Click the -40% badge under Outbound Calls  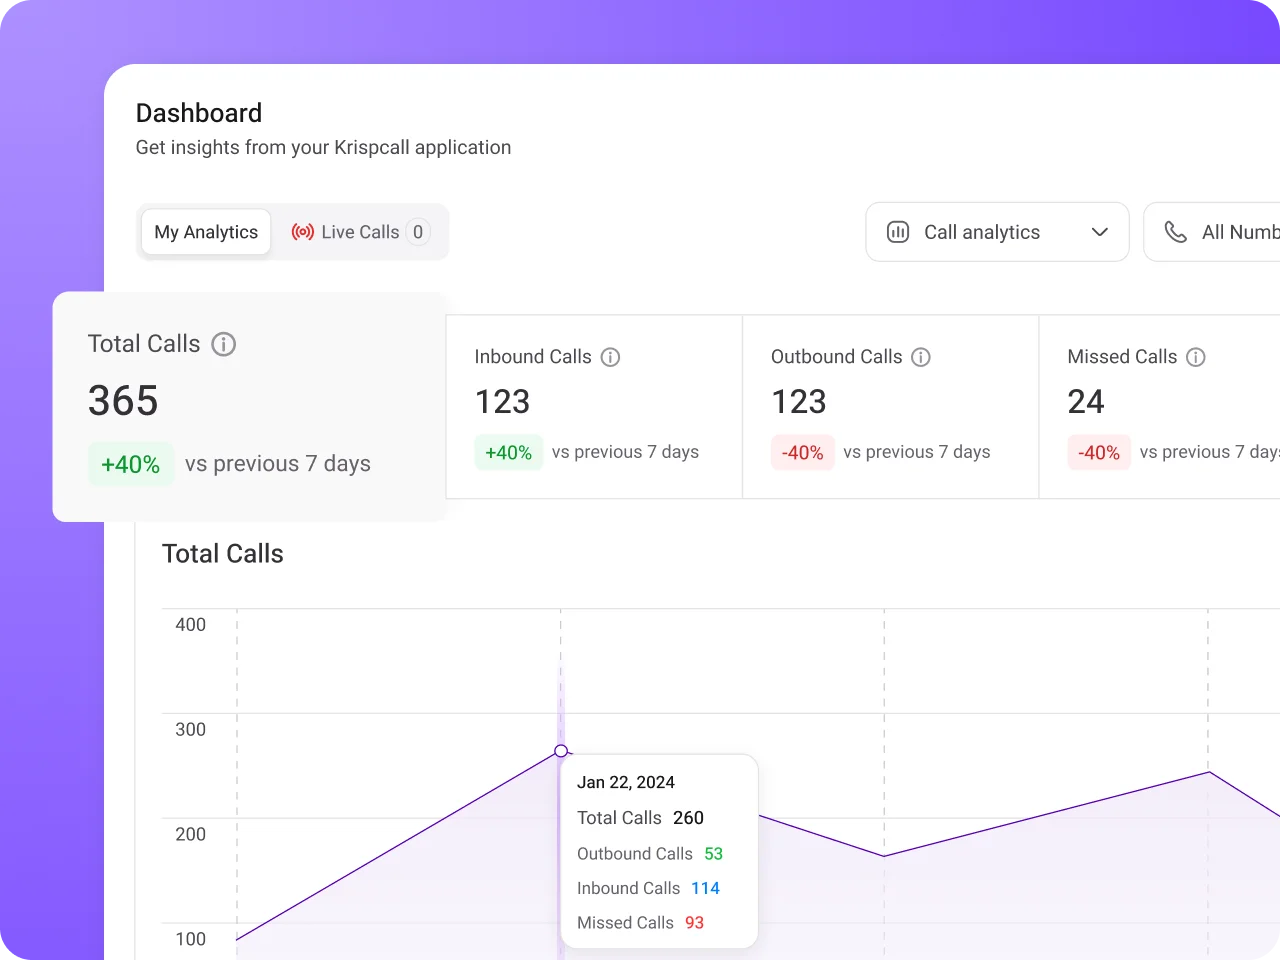[803, 452]
